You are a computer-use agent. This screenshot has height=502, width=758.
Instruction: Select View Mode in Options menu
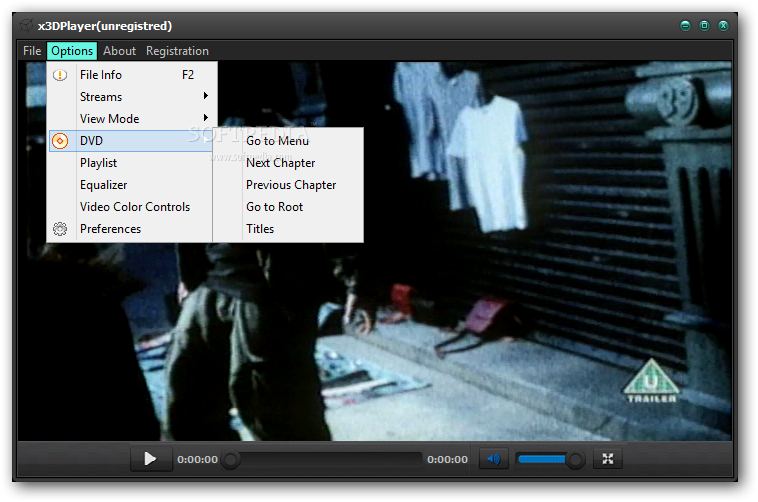point(131,118)
